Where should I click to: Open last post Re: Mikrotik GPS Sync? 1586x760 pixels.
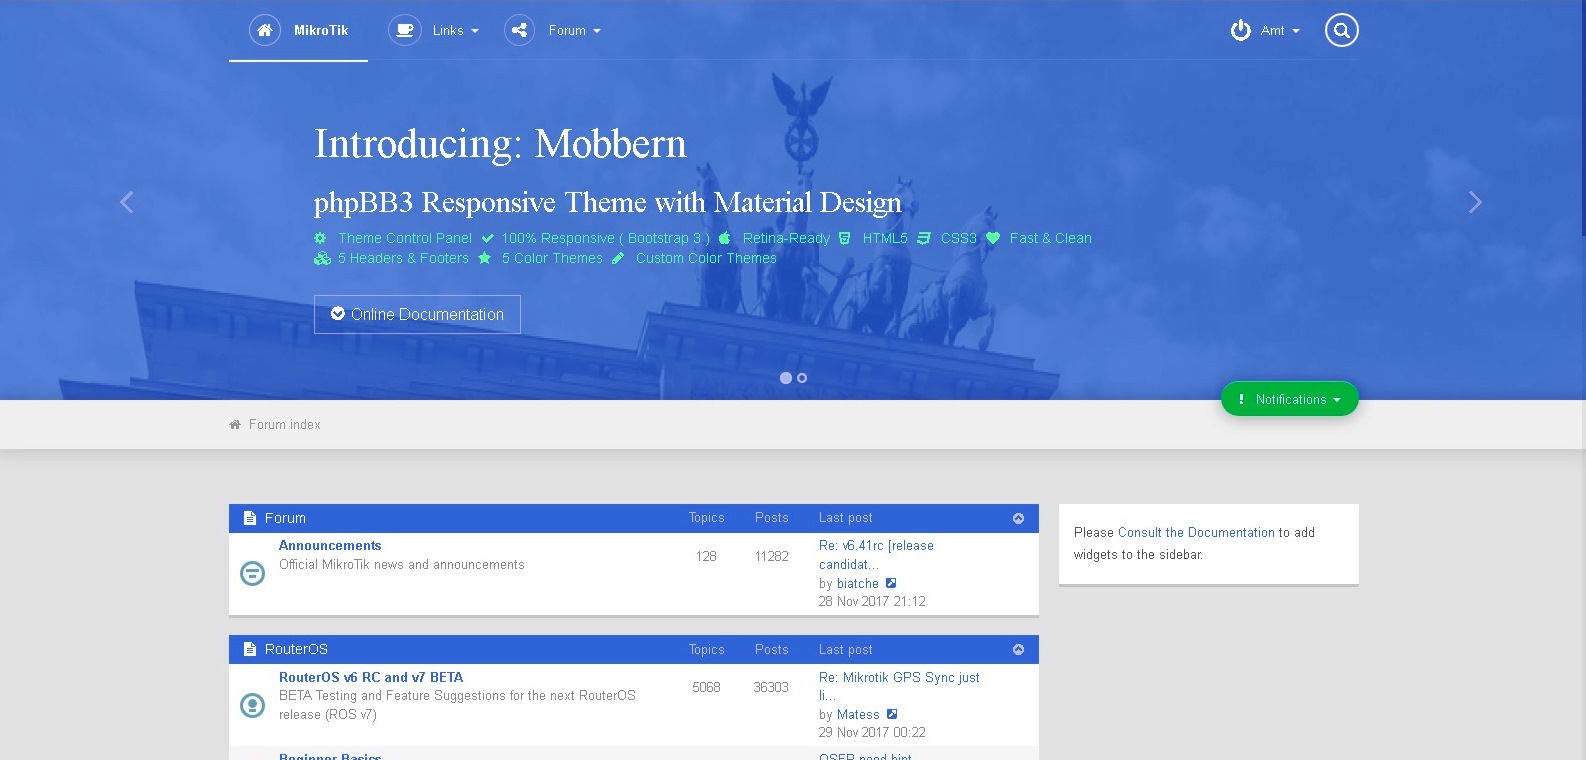[x=899, y=686]
